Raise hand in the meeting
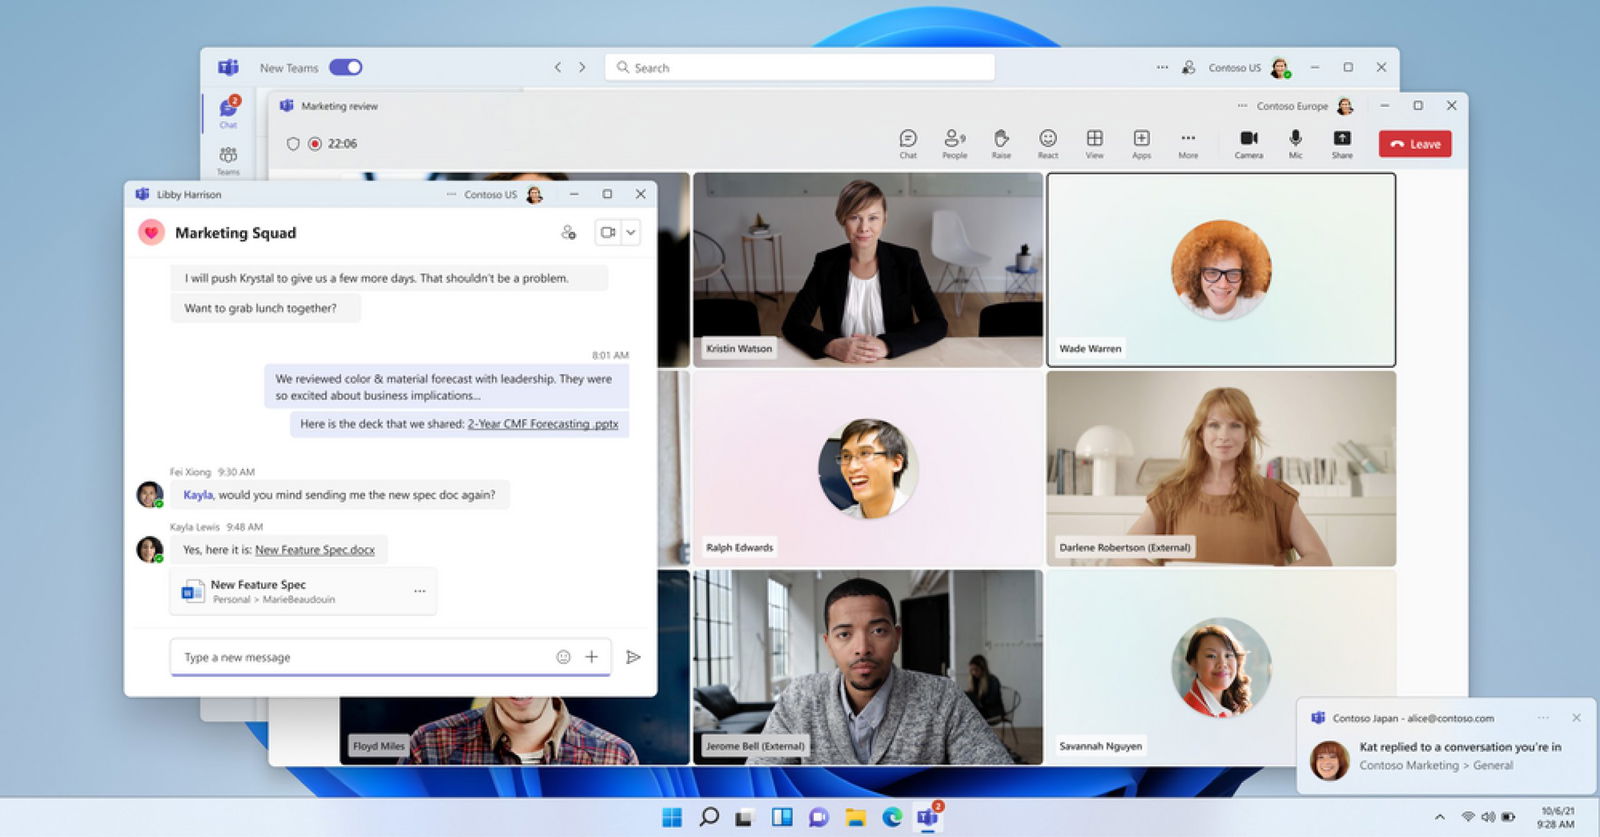 pos(1001,143)
